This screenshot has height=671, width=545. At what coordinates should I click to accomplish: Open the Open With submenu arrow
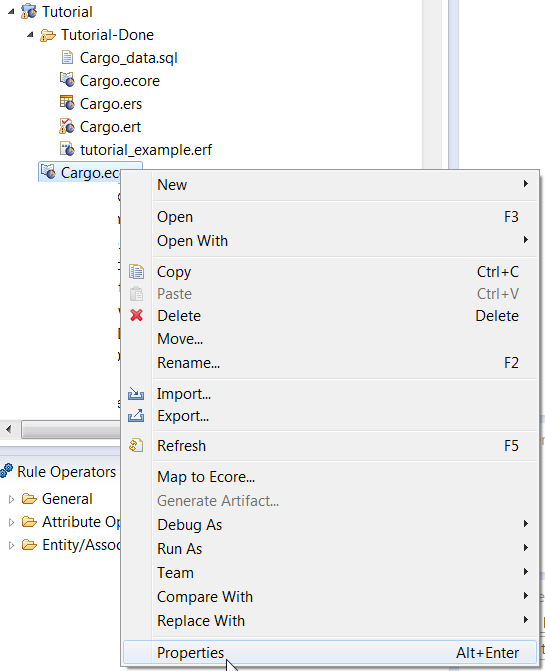point(526,240)
